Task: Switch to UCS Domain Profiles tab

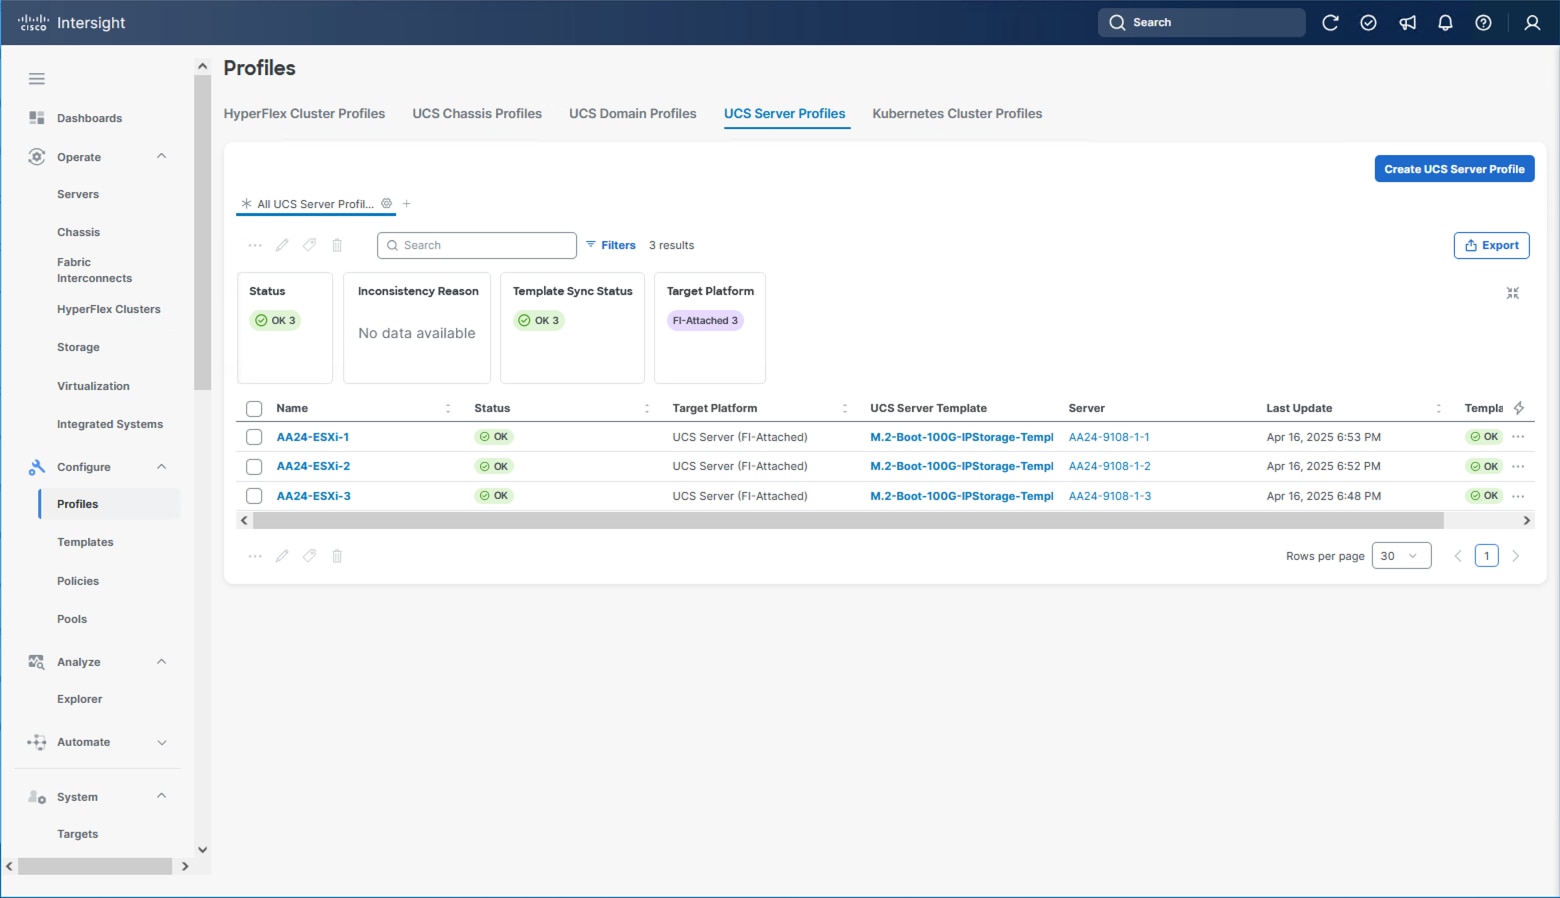Action: click(x=632, y=114)
